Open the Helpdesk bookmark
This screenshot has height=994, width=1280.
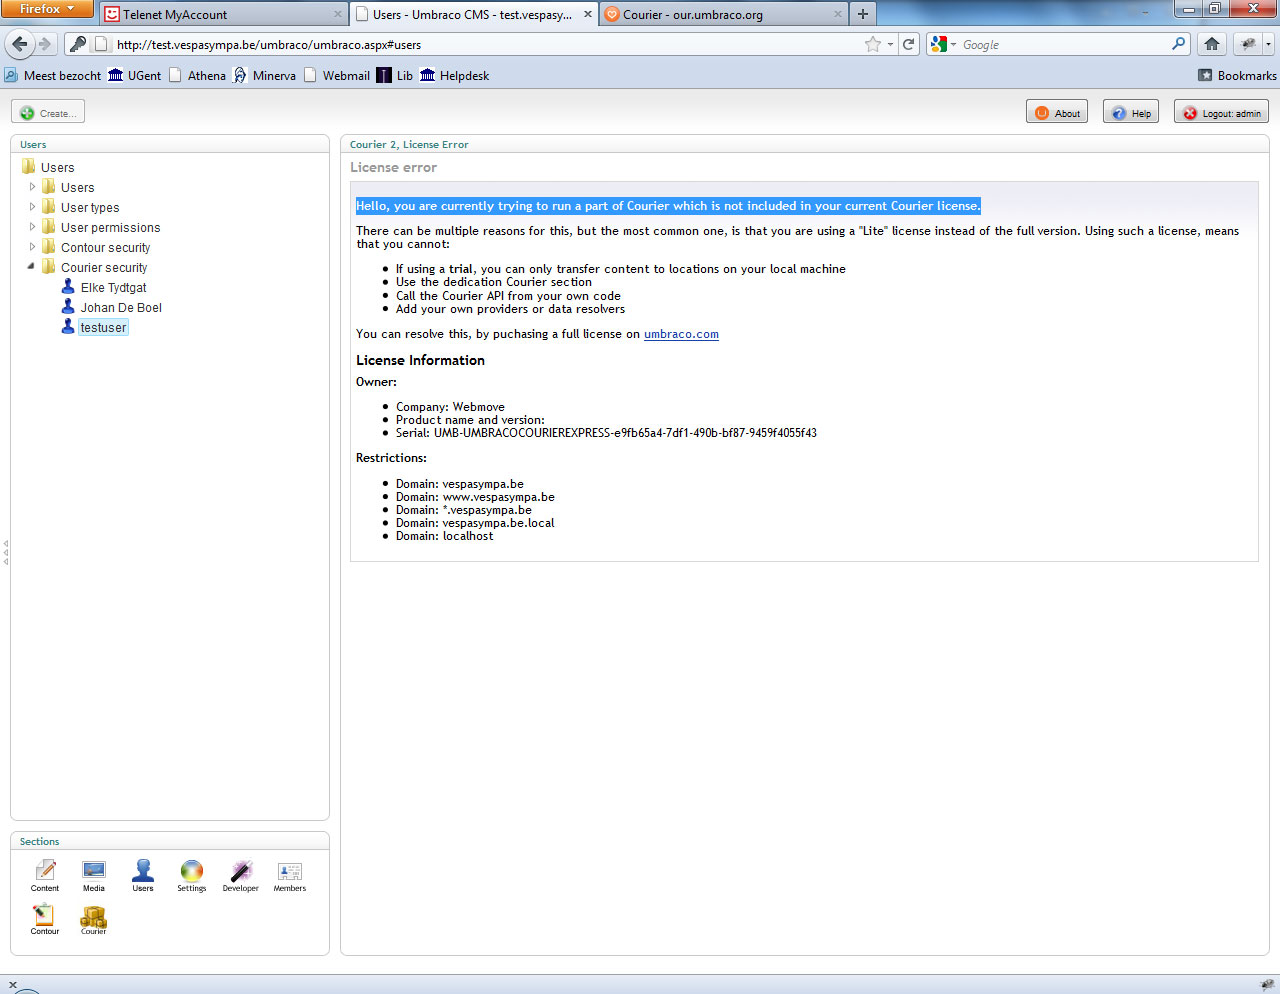[454, 75]
